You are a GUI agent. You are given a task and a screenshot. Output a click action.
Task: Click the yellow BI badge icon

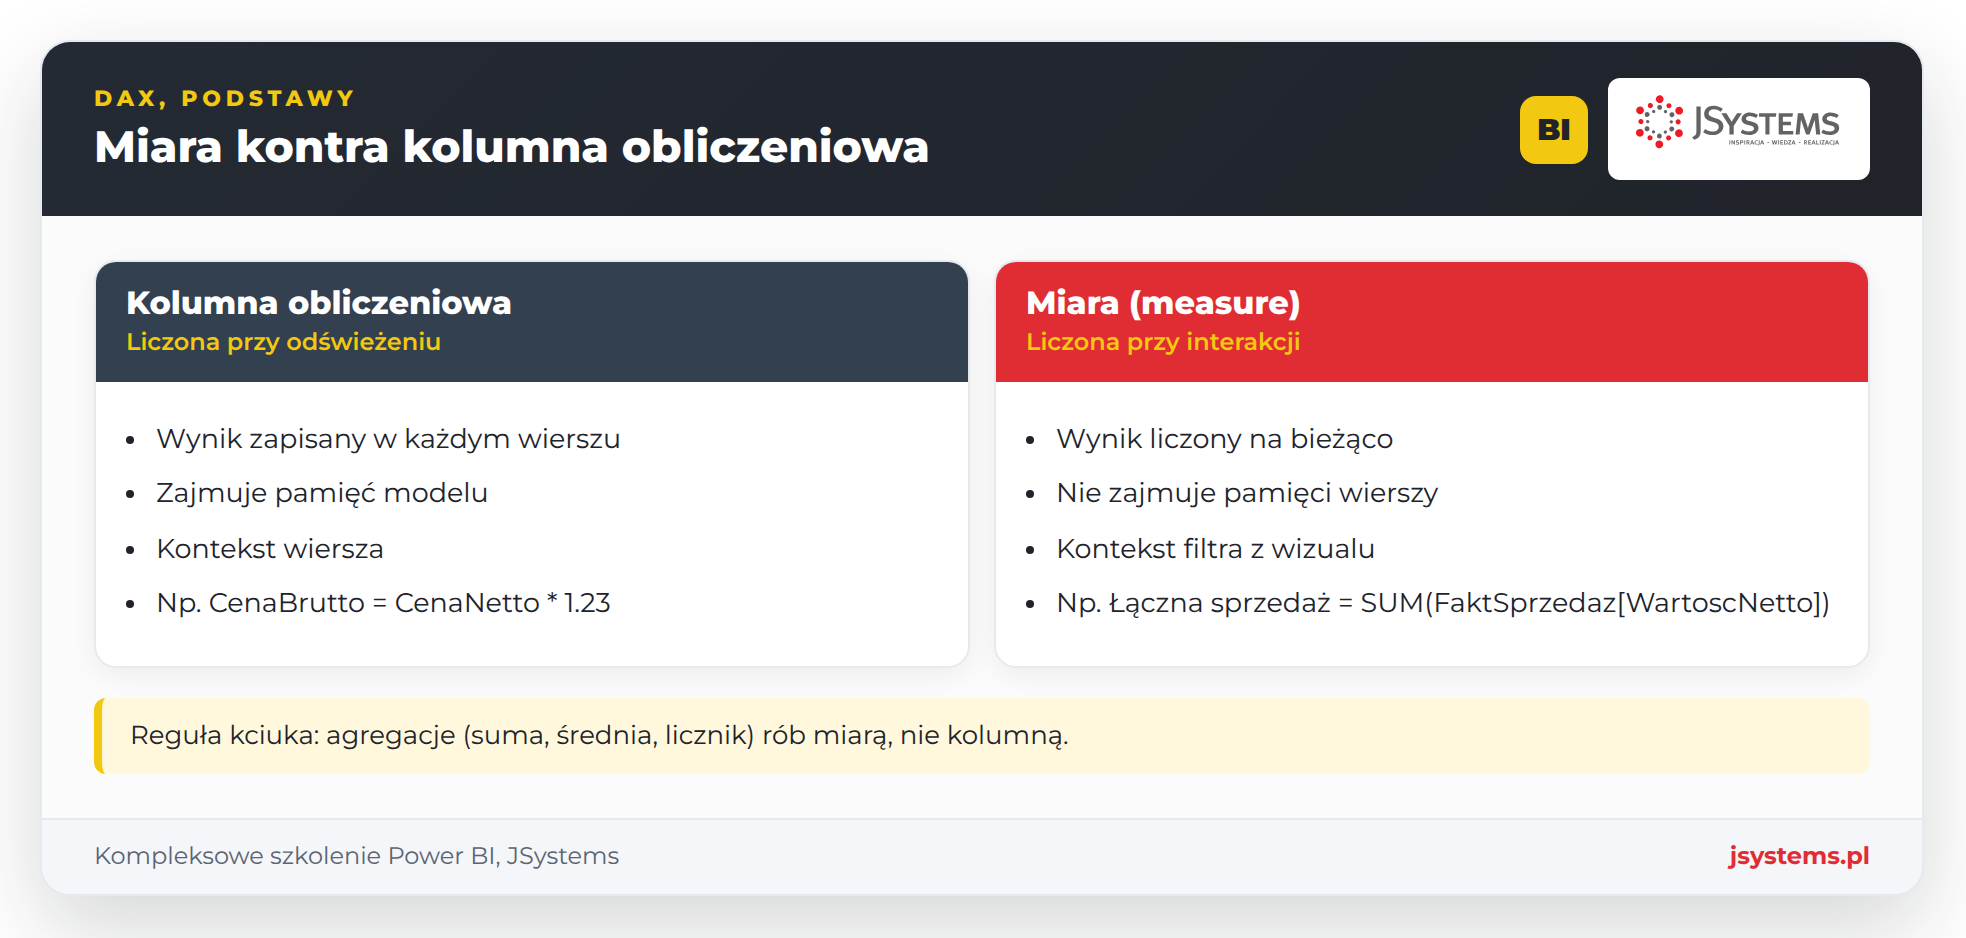[x=1553, y=130]
